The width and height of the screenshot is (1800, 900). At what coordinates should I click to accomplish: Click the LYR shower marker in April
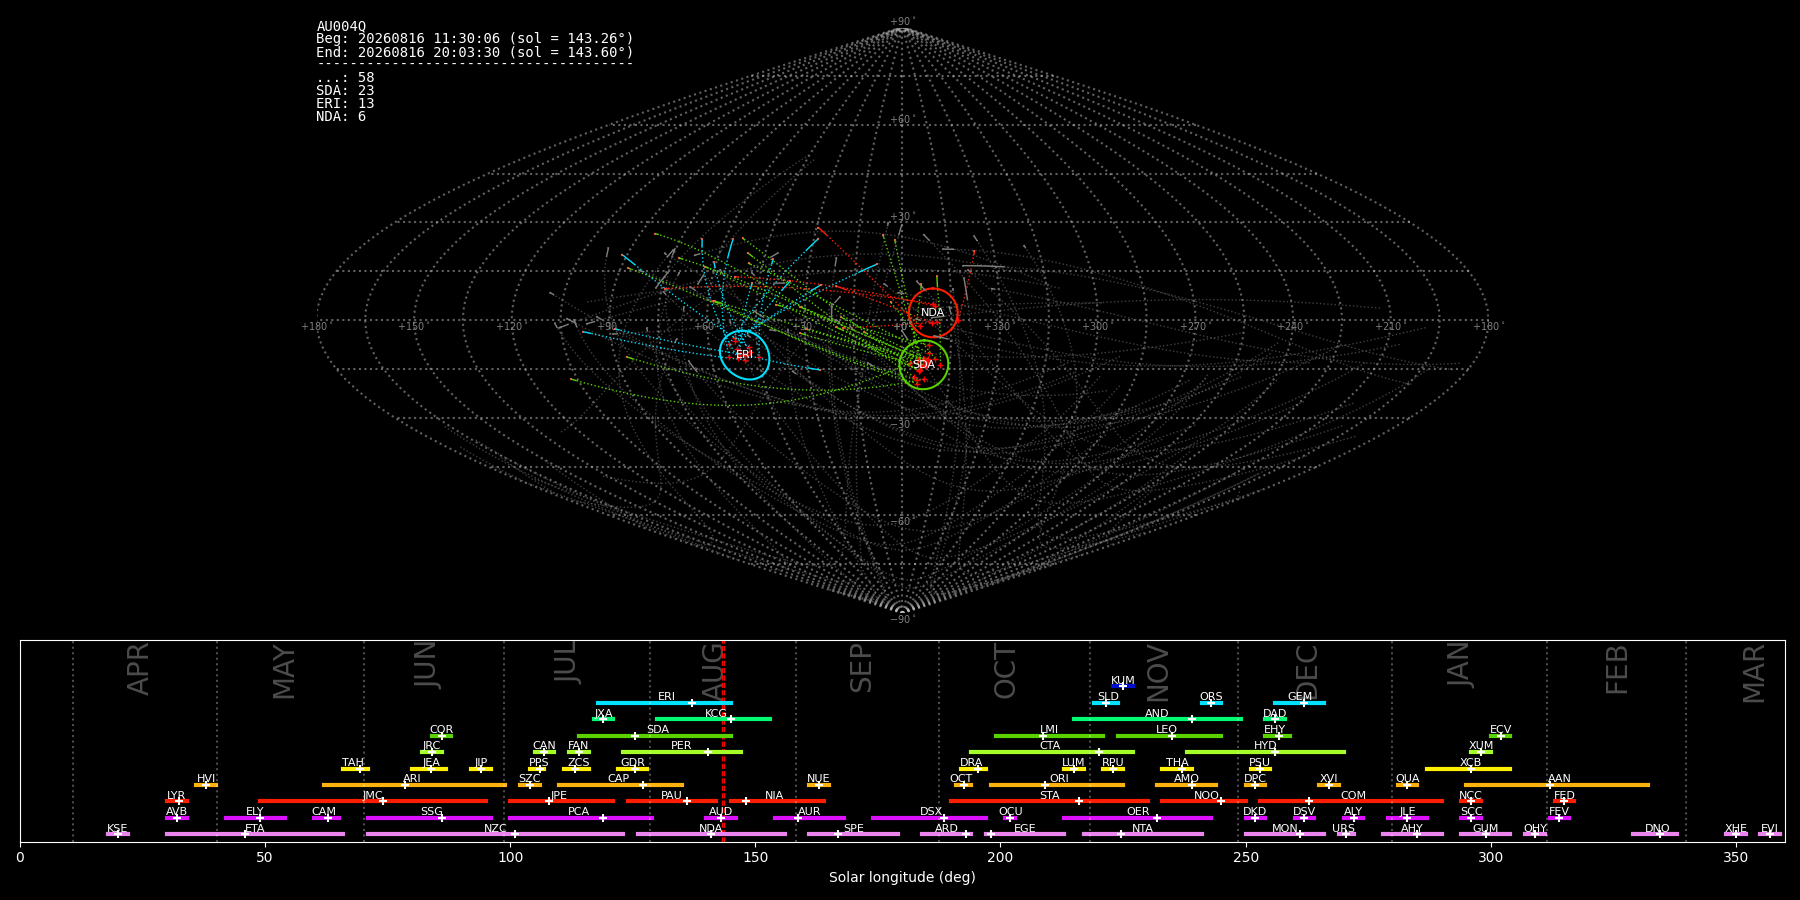coord(177,801)
